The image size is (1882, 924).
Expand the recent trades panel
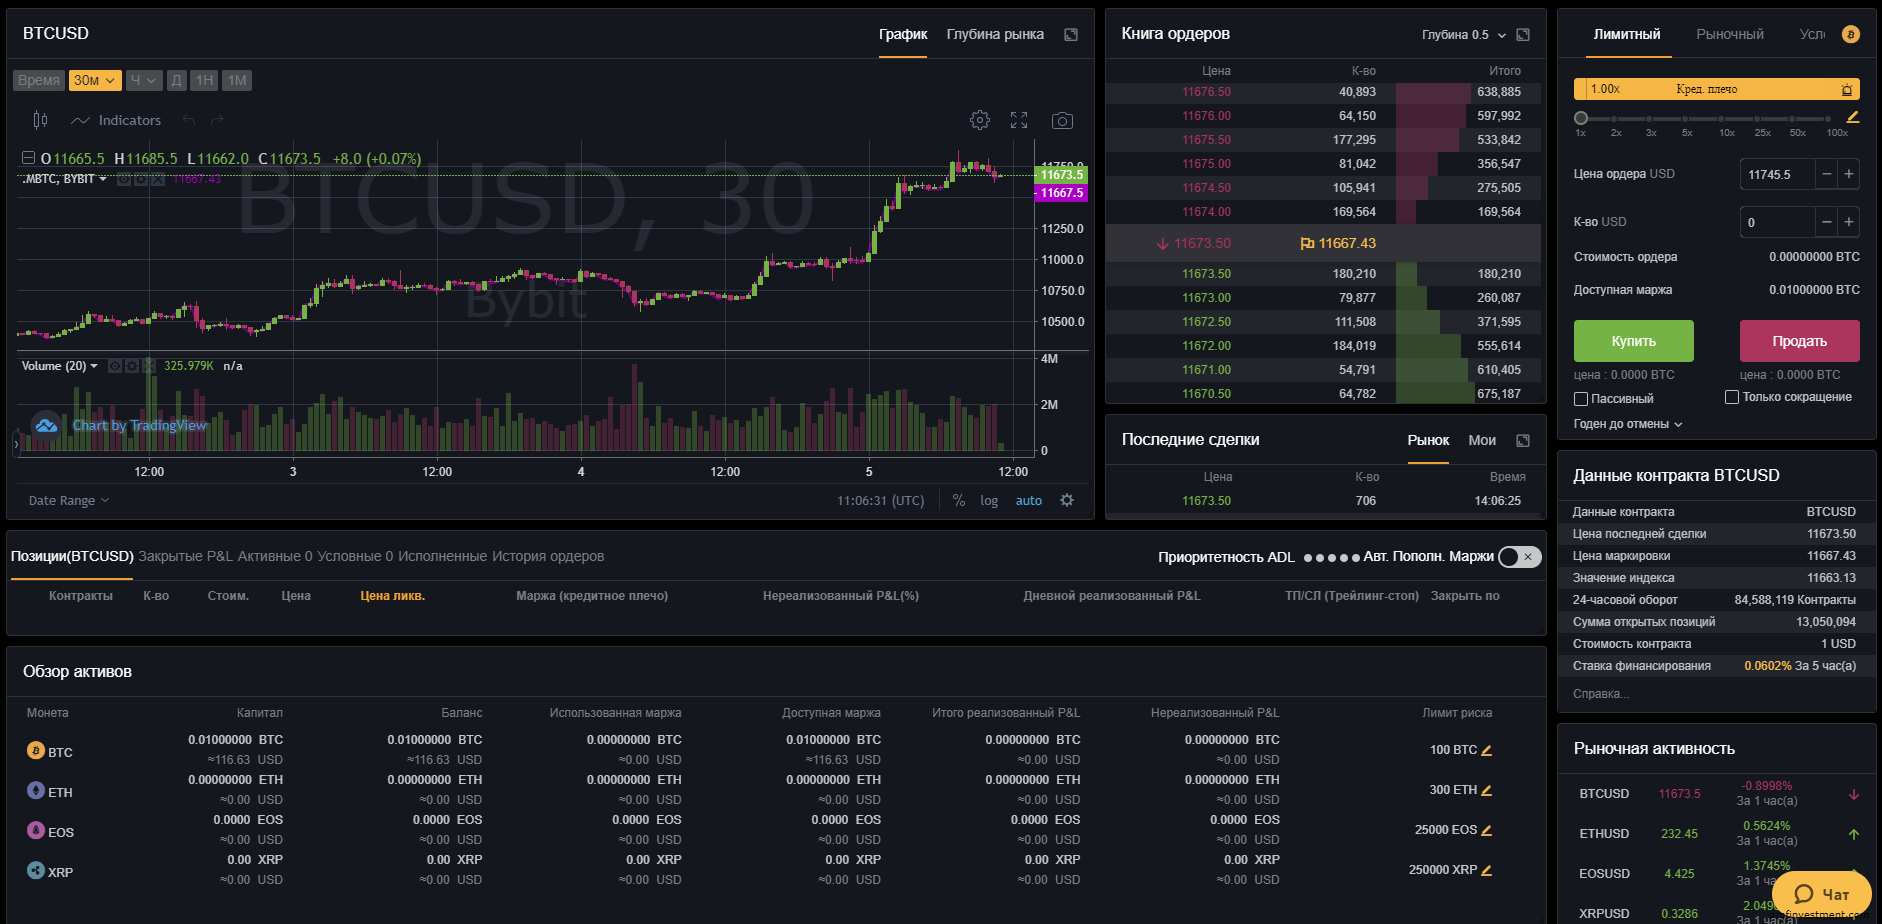pos(1523,440)
